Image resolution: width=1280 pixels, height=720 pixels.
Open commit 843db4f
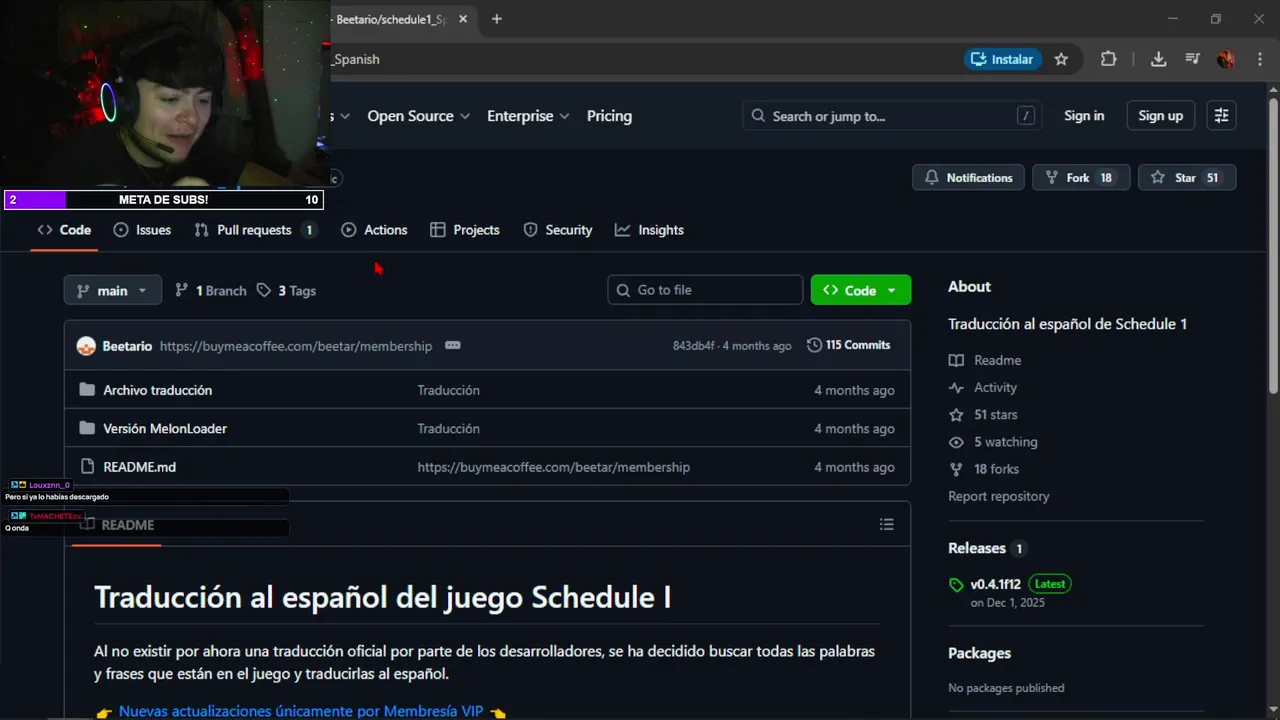click(693, 346)
